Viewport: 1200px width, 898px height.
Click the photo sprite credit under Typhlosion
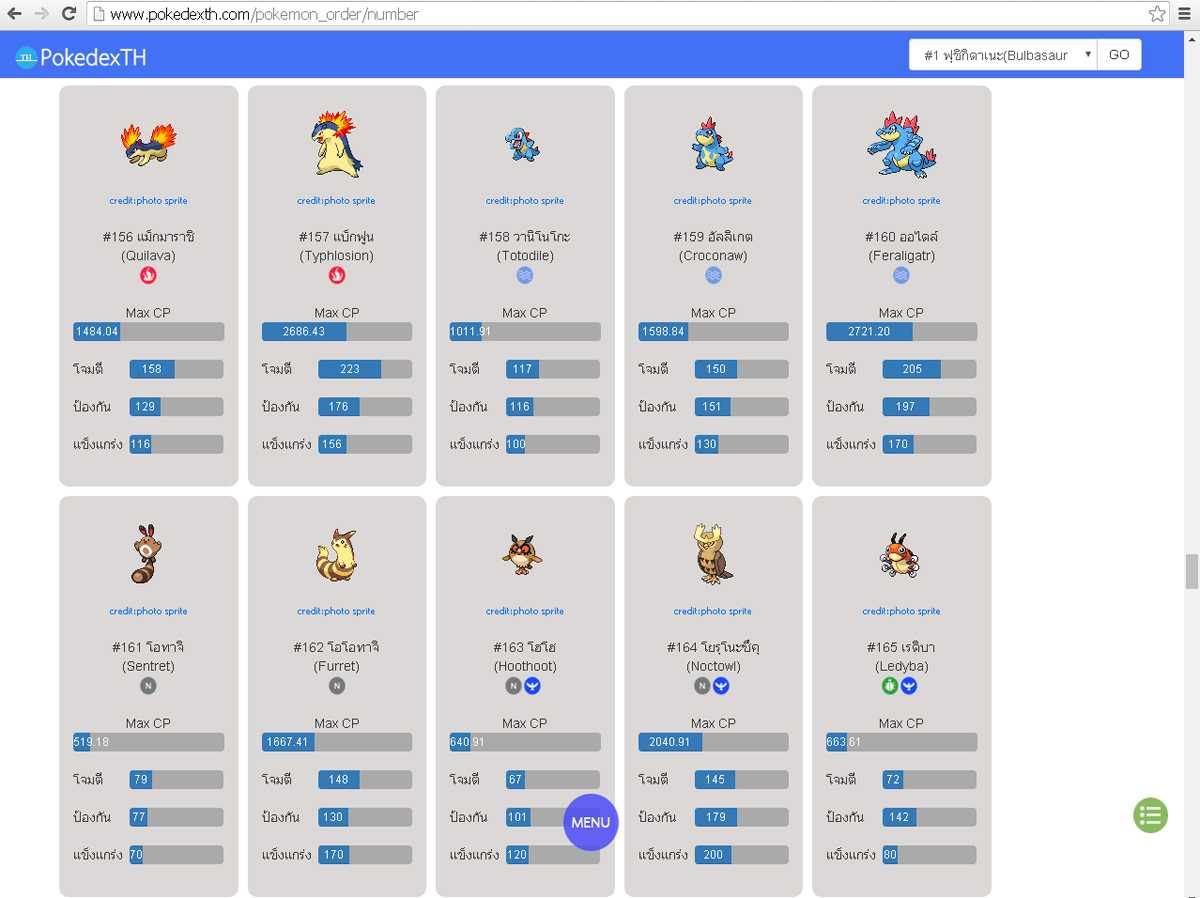tap(336, 201)
